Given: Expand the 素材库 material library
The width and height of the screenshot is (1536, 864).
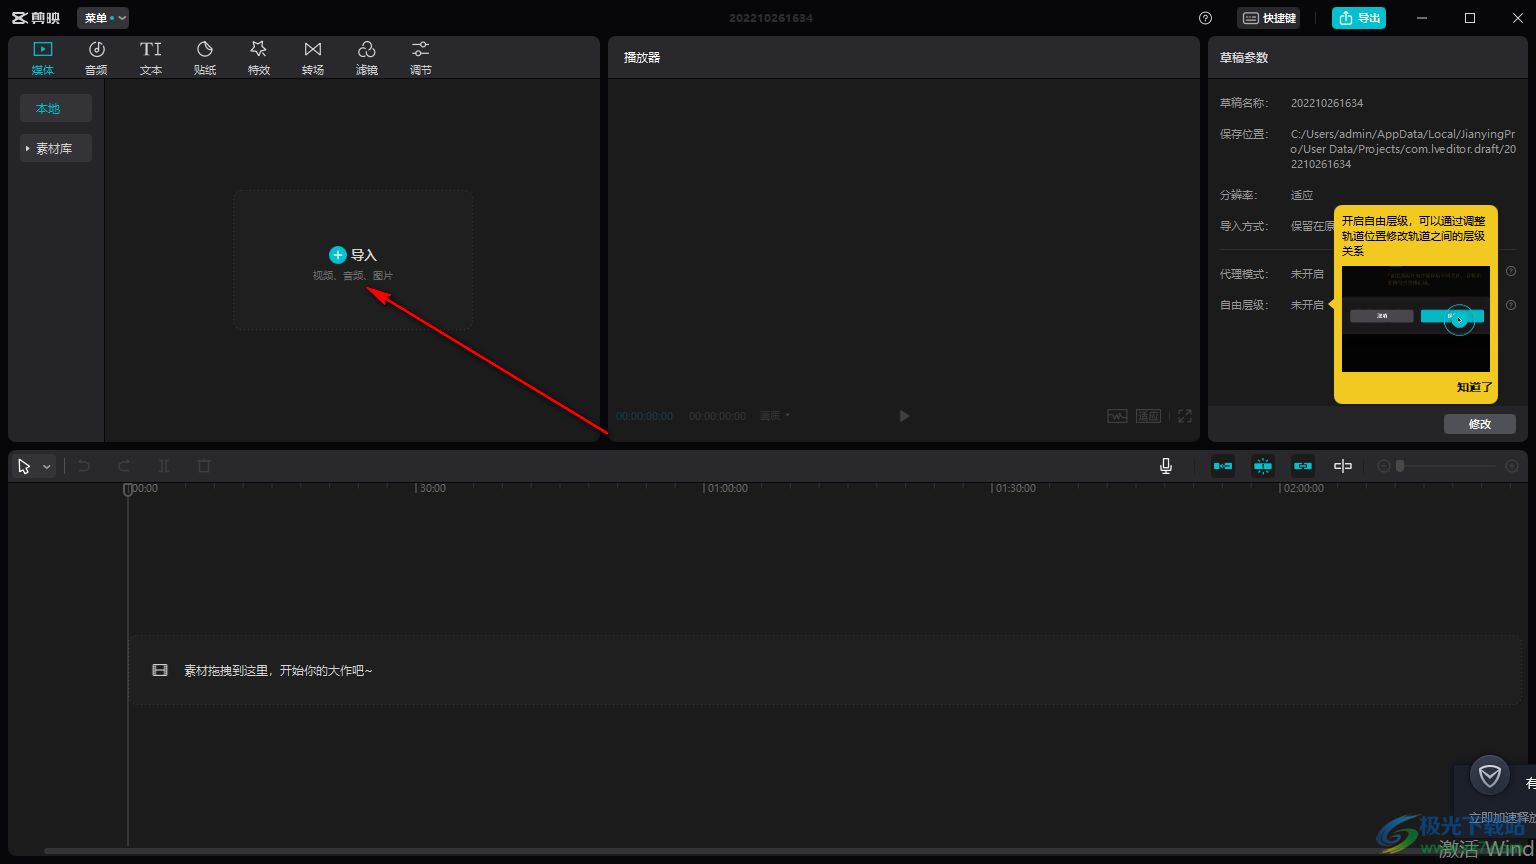Looking at the screenshot, I should (x=56, y=148).
